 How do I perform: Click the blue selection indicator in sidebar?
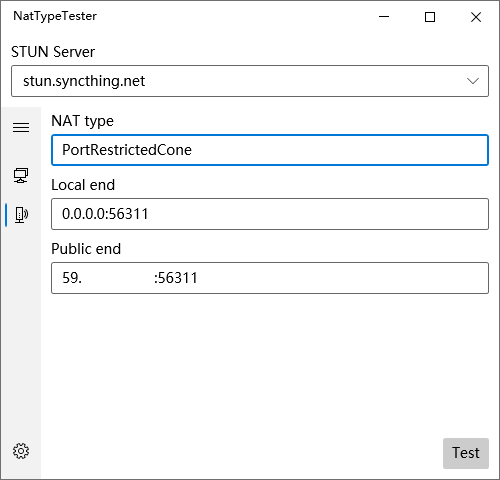pos(6,214)
